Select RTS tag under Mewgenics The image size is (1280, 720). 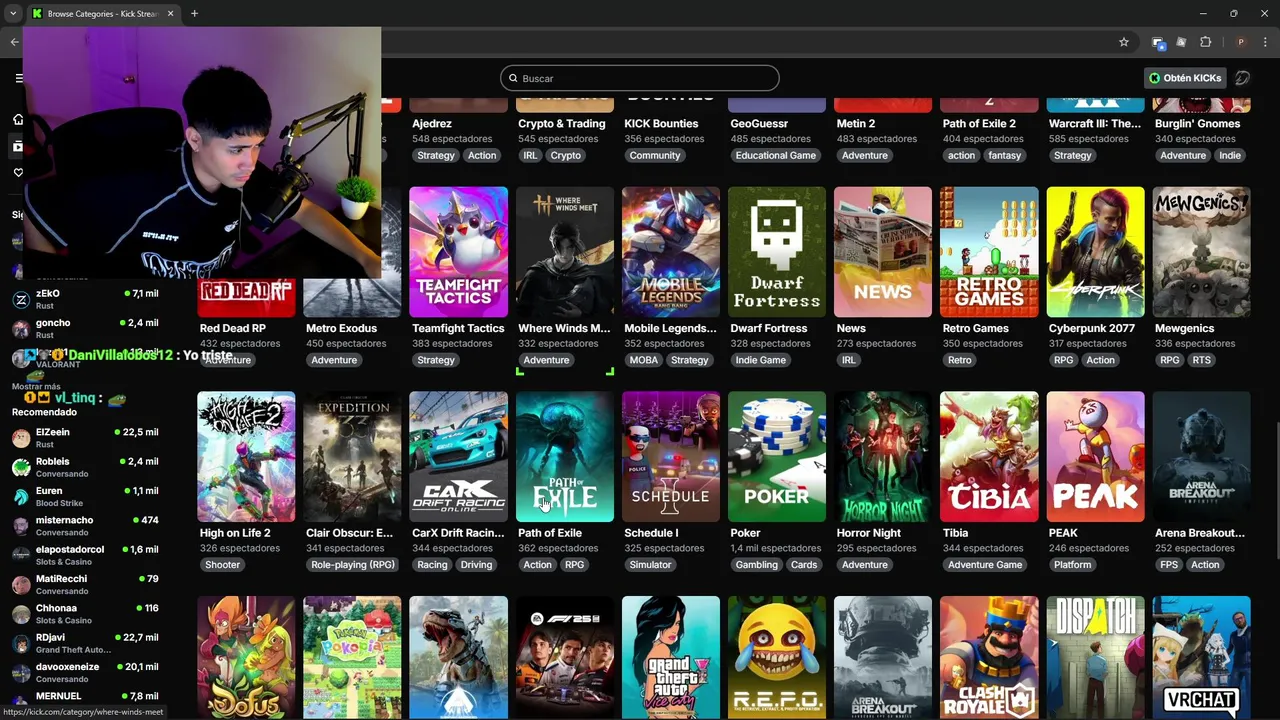1201,360
